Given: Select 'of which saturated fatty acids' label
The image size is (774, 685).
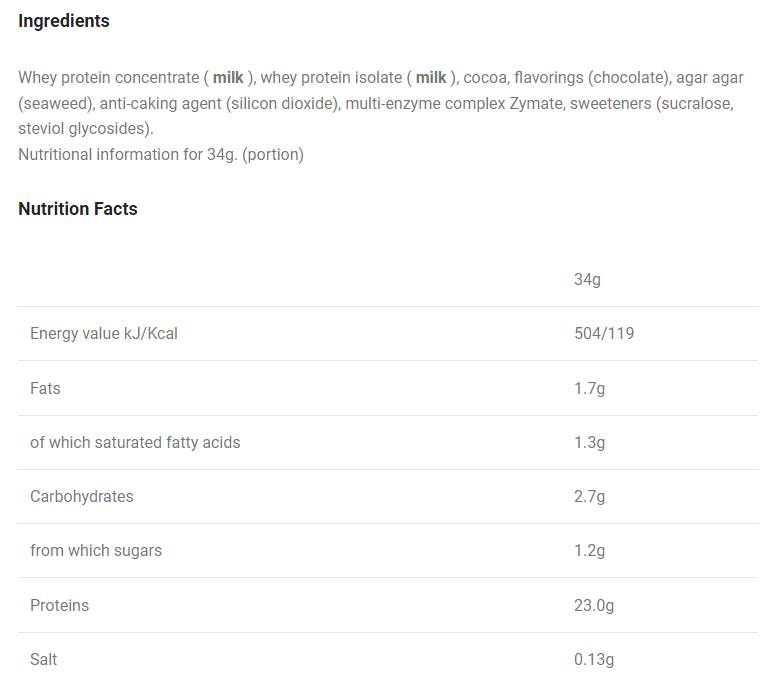Looking at the screenshot, I should (135, 442).
